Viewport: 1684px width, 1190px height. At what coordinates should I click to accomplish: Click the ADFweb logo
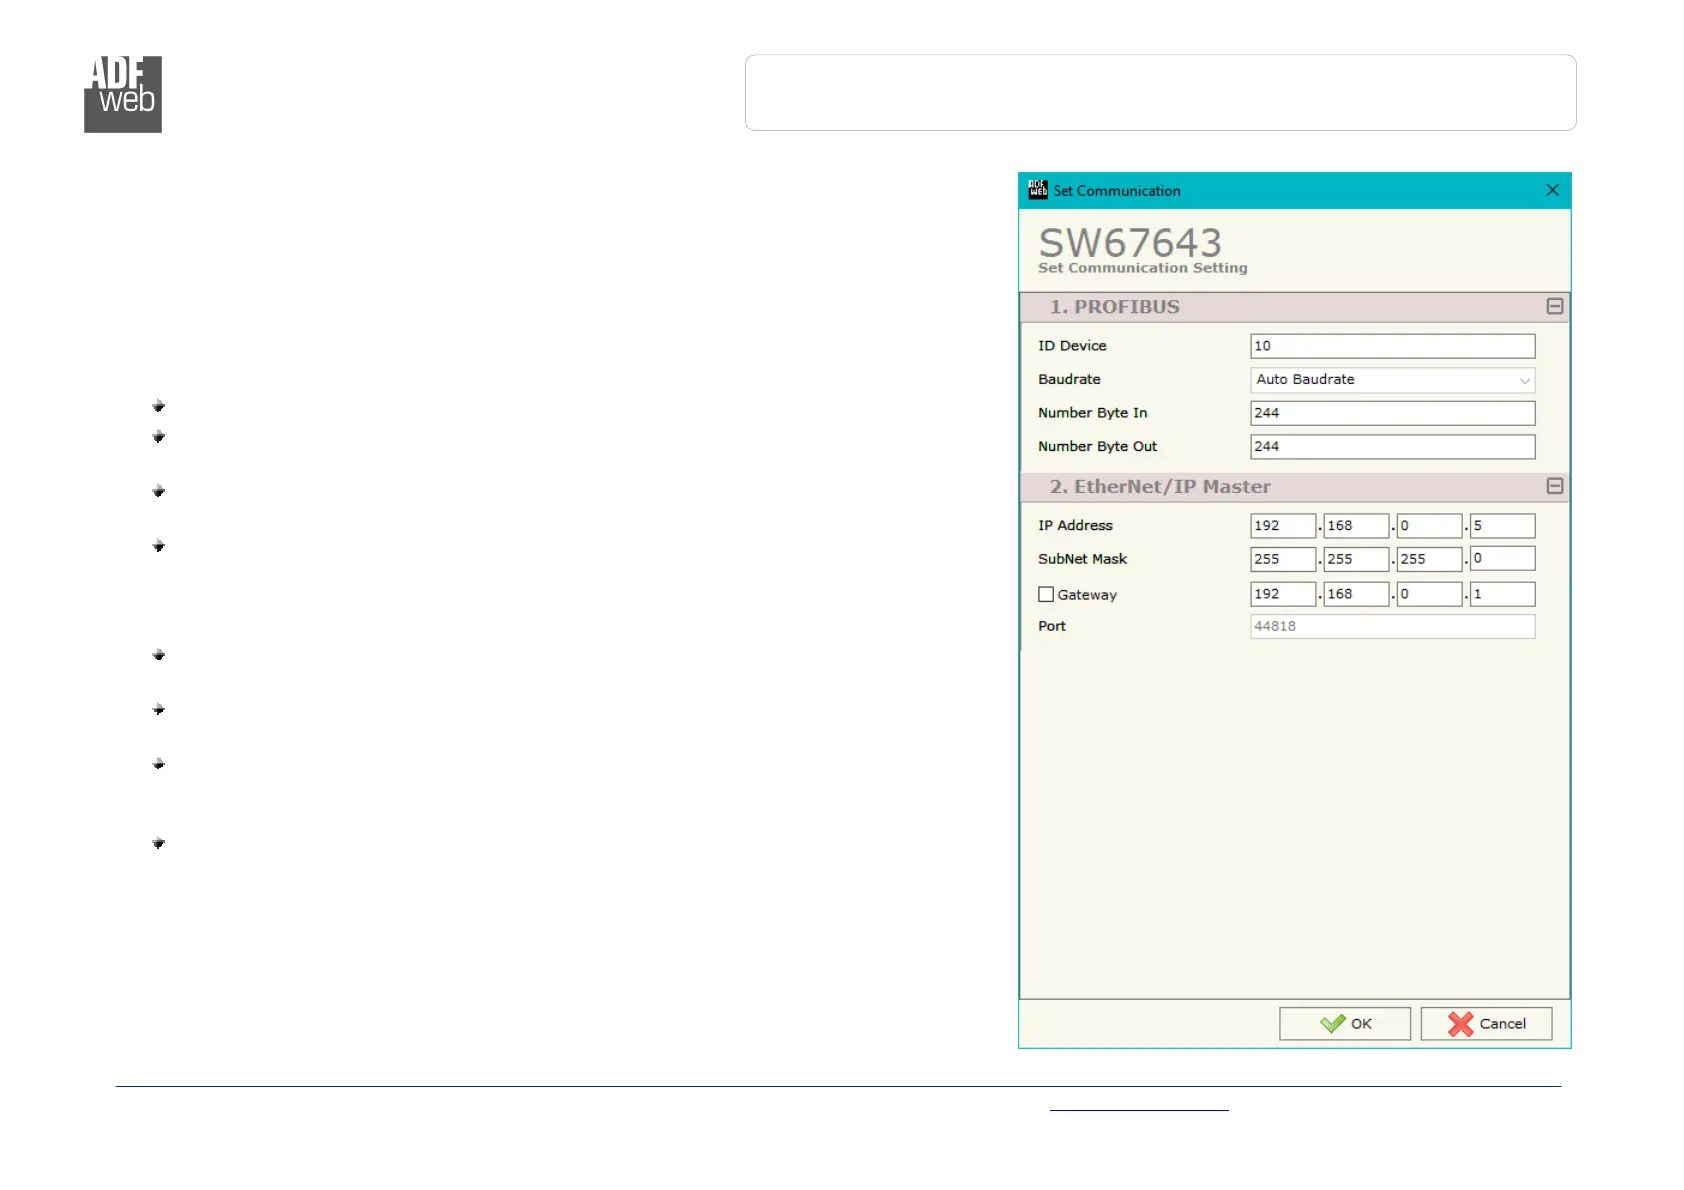122,94
